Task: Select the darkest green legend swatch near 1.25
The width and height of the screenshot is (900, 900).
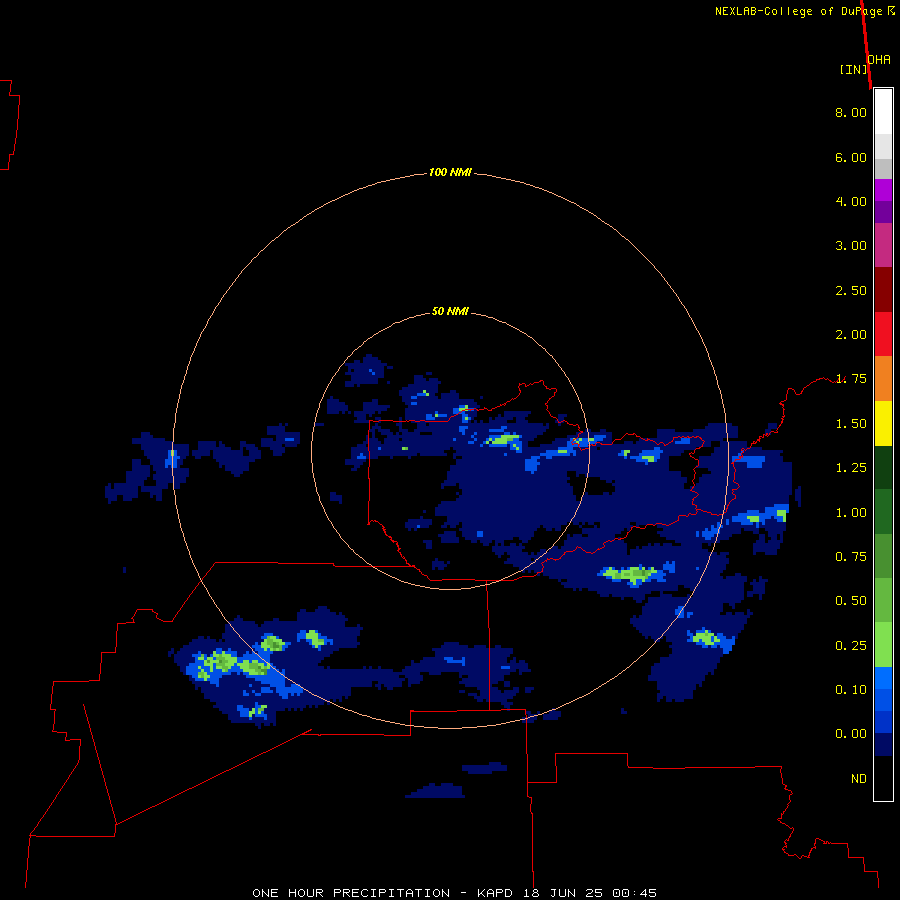Action: 883,468
